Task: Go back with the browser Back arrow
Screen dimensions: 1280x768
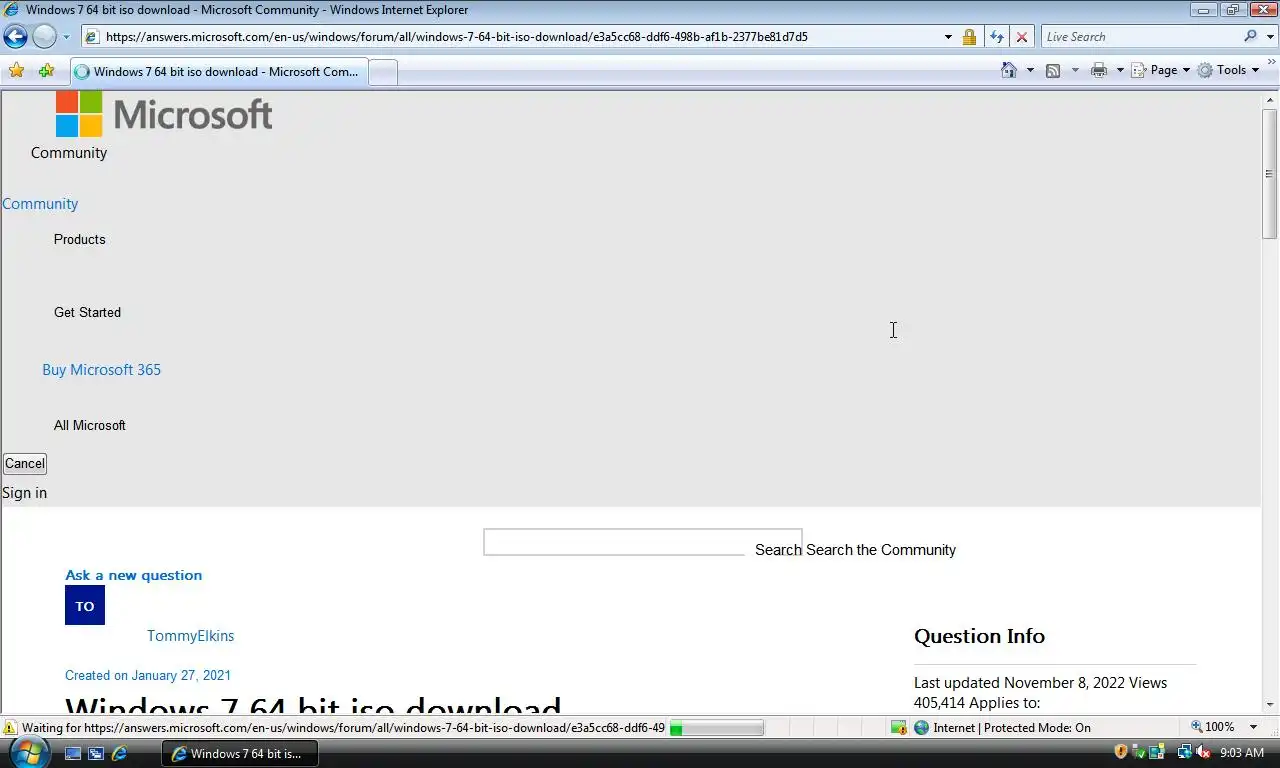Action: tap(15, 37)
